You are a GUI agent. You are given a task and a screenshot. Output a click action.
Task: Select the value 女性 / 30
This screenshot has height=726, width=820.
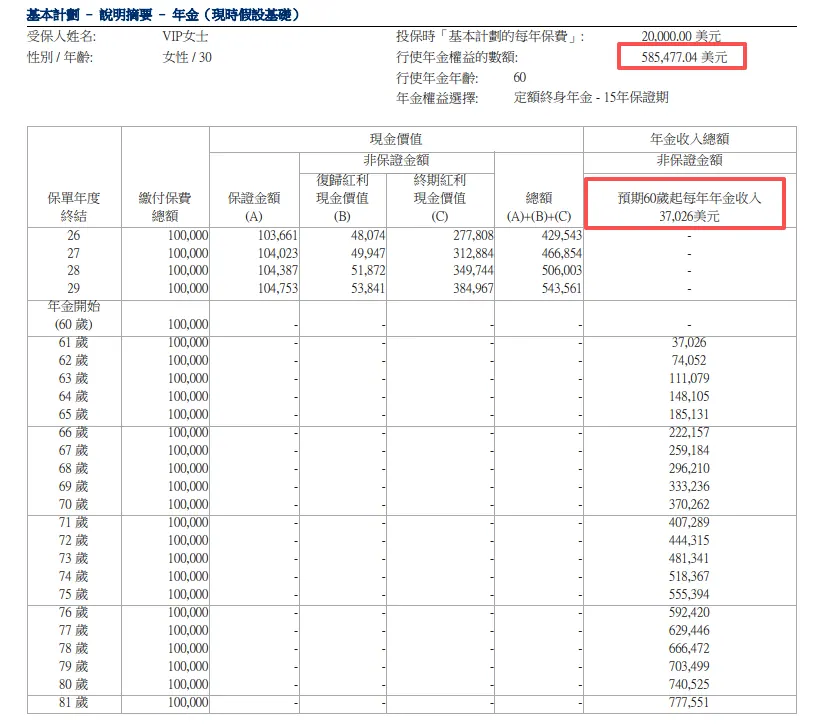[187, 57]
